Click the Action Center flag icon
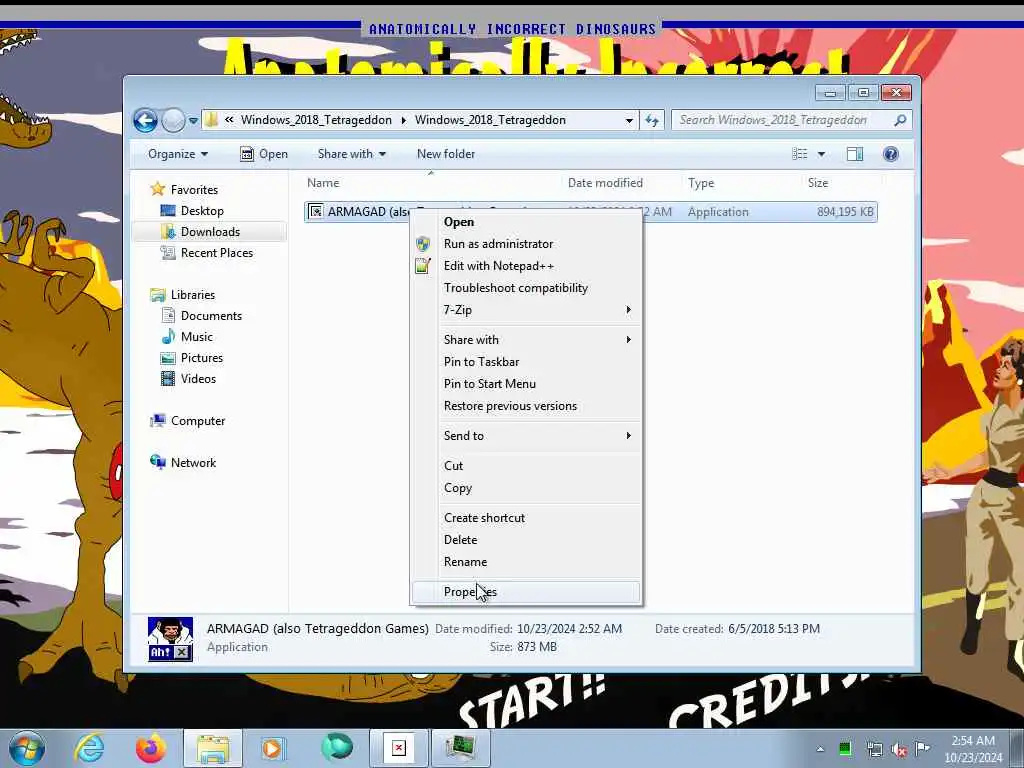The height and width of the screenshot is (768, 1024). coord(922,748)
